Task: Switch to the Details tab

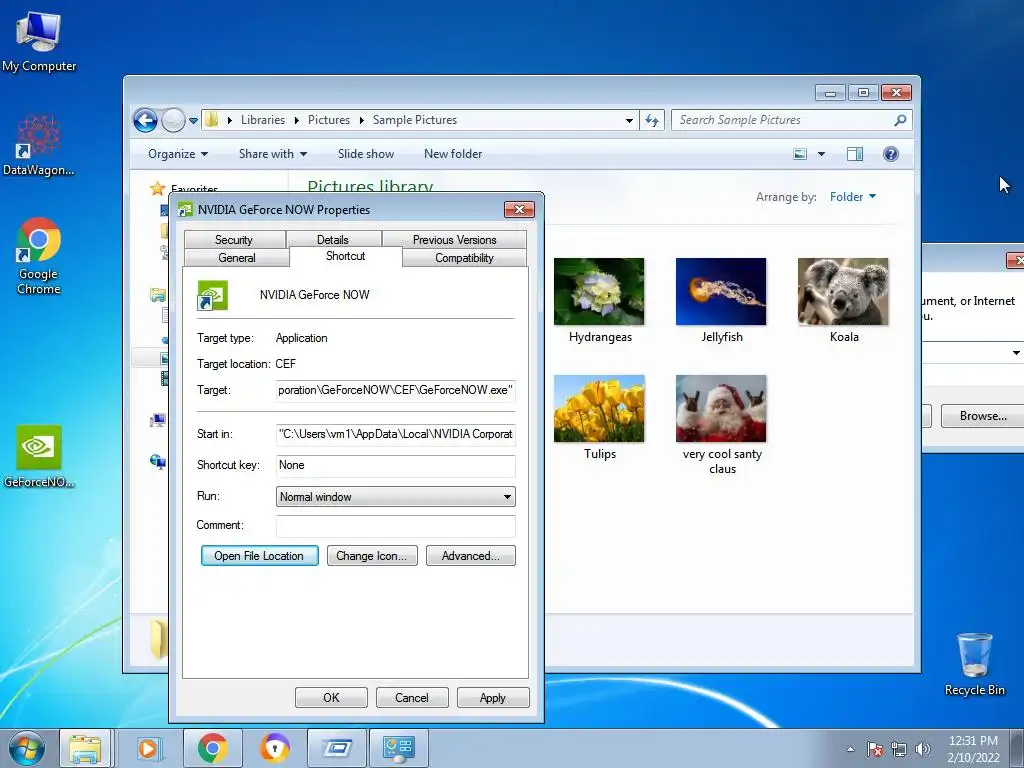Action: tap(333, 240)
